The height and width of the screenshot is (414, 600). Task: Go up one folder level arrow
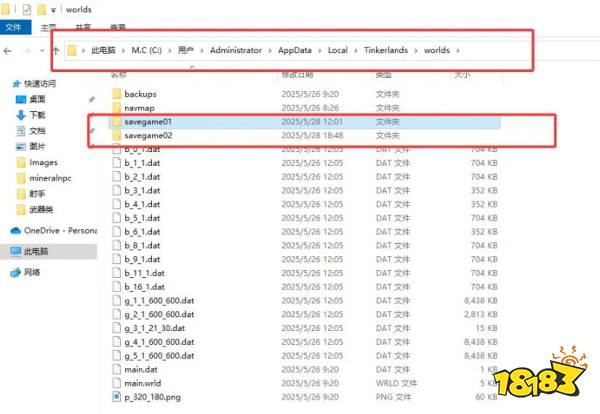tap(56, 51)
